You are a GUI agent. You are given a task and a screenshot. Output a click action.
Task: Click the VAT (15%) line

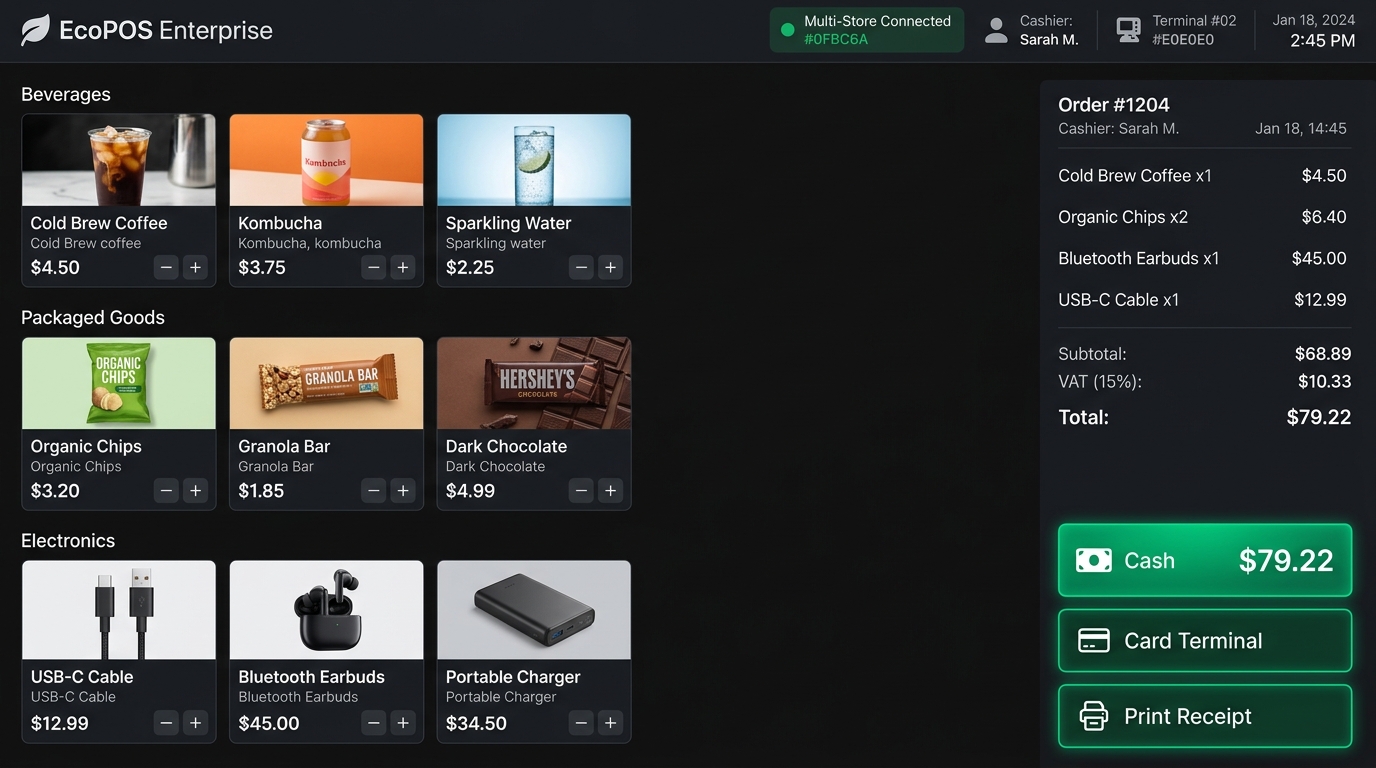[1205, 381]
